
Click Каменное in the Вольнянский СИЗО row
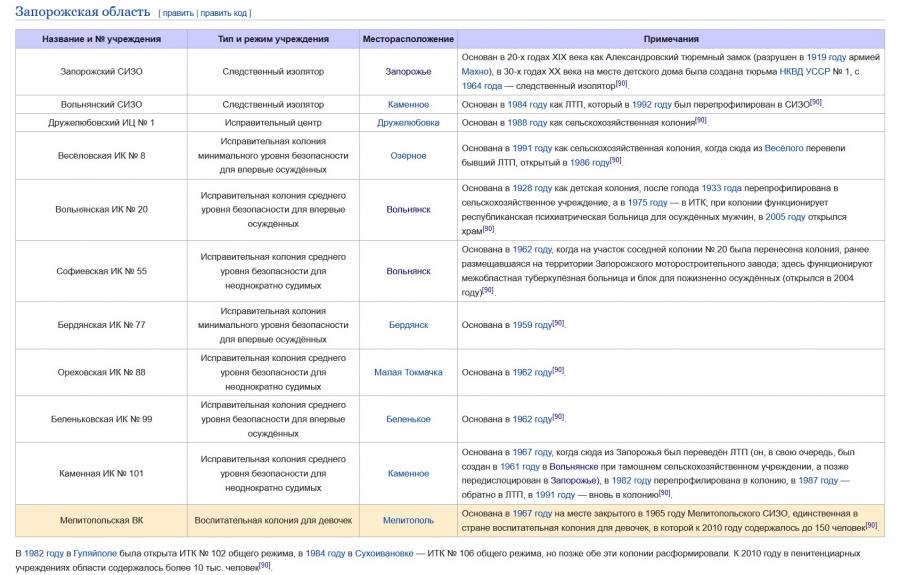[408, 104]
